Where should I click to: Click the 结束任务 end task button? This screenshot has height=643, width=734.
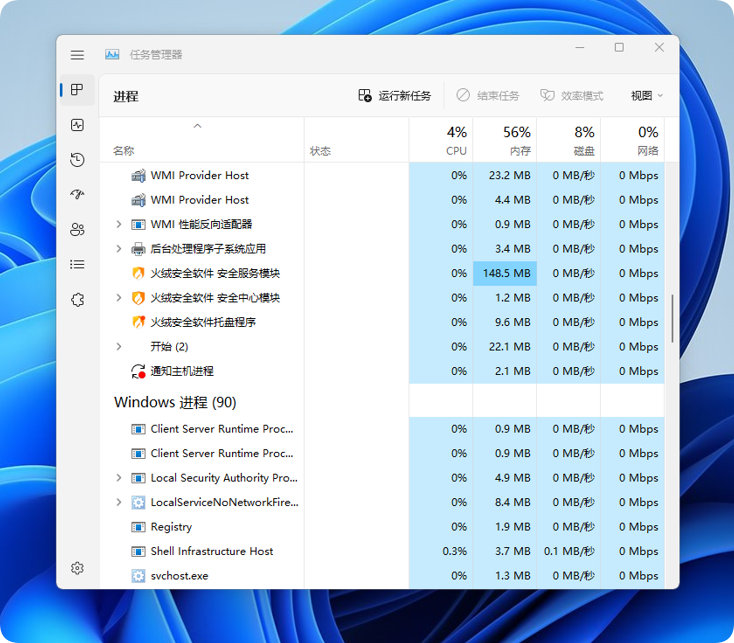coord(487,96)
